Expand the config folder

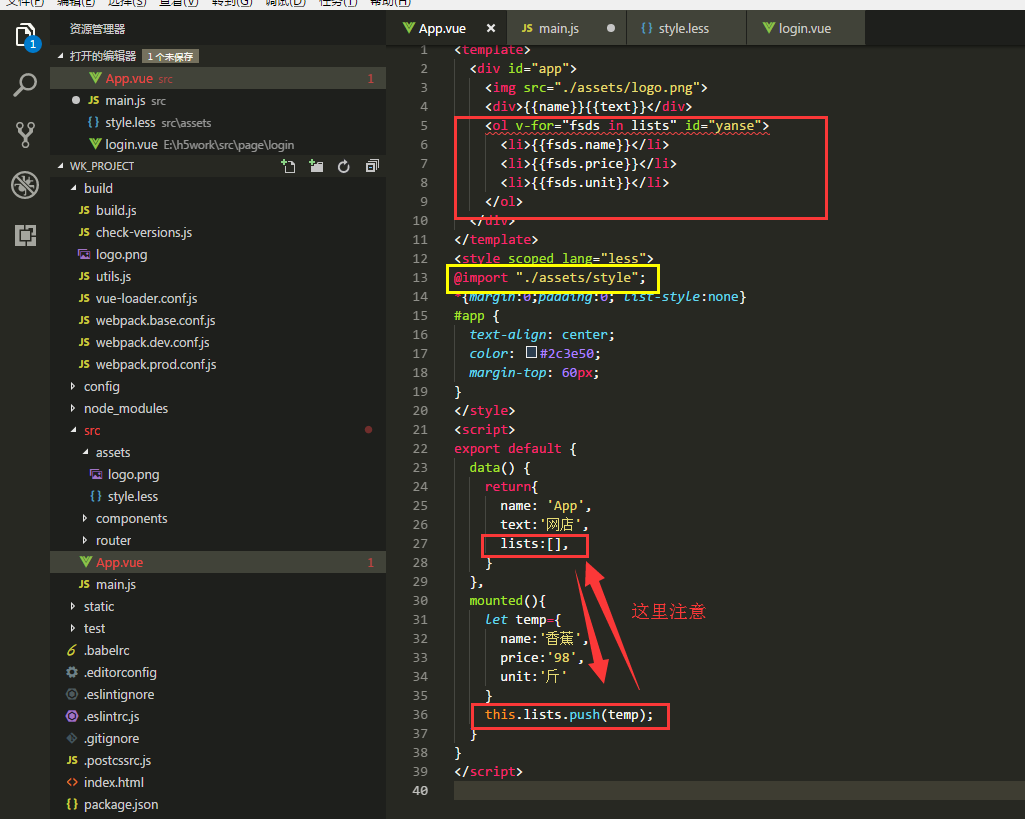click(x=73, y=386)
